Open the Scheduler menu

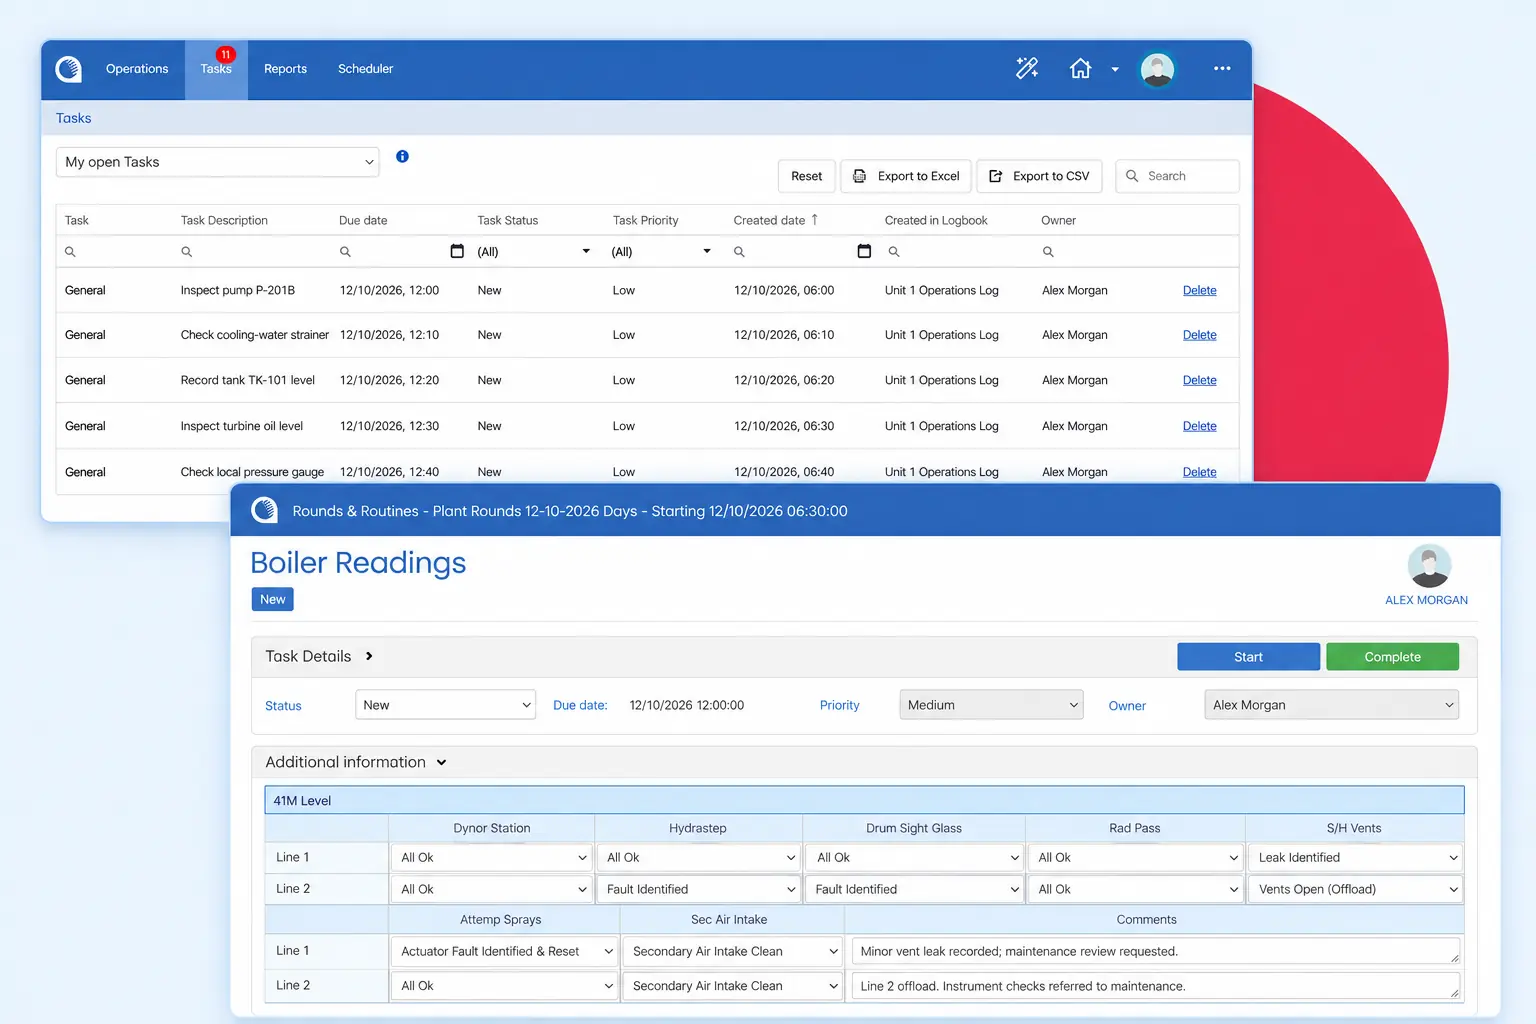click(365, 69)
